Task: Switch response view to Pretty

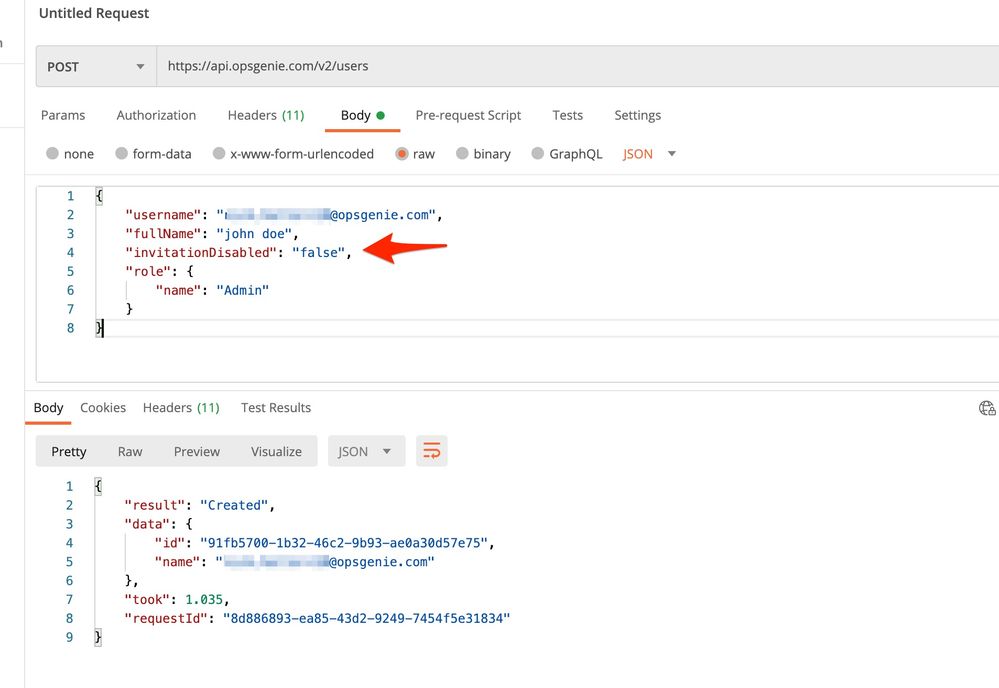Action: tap(69, 451)
